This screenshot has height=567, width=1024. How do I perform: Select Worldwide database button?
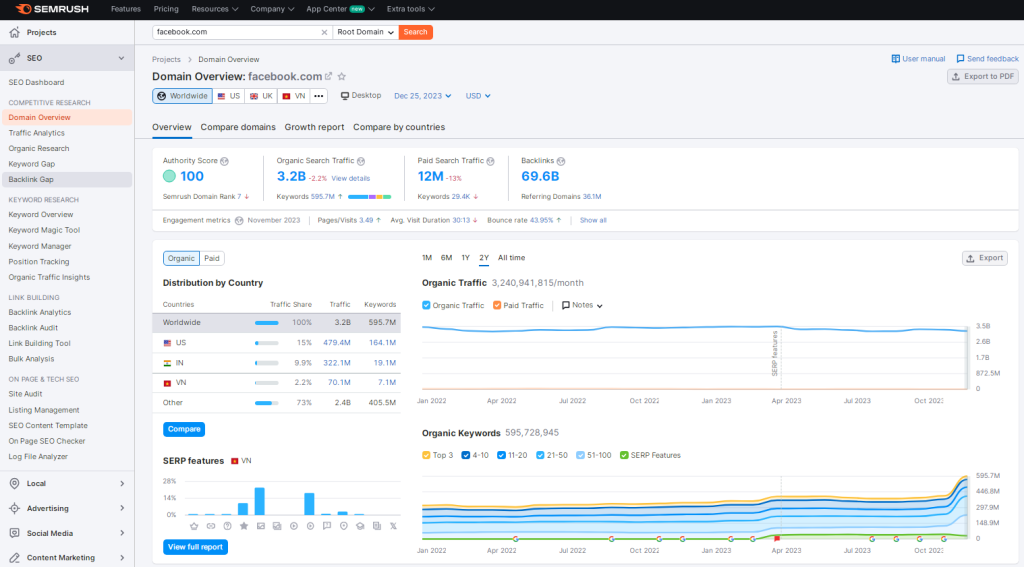tap(182, 96)
